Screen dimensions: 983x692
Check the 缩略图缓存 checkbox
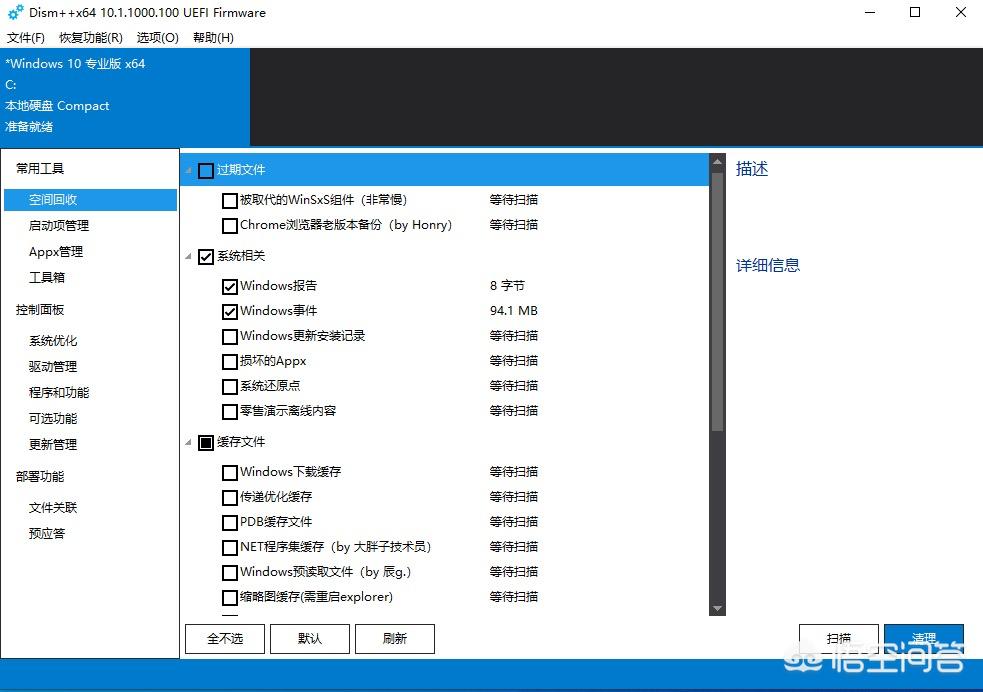point(229,597)
